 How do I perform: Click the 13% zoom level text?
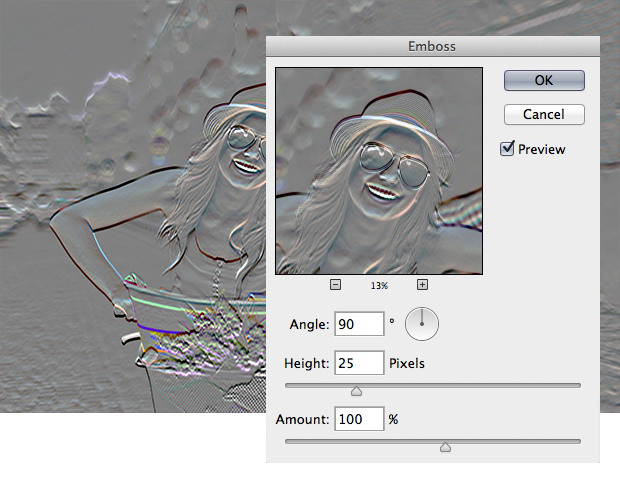[379, 285]
